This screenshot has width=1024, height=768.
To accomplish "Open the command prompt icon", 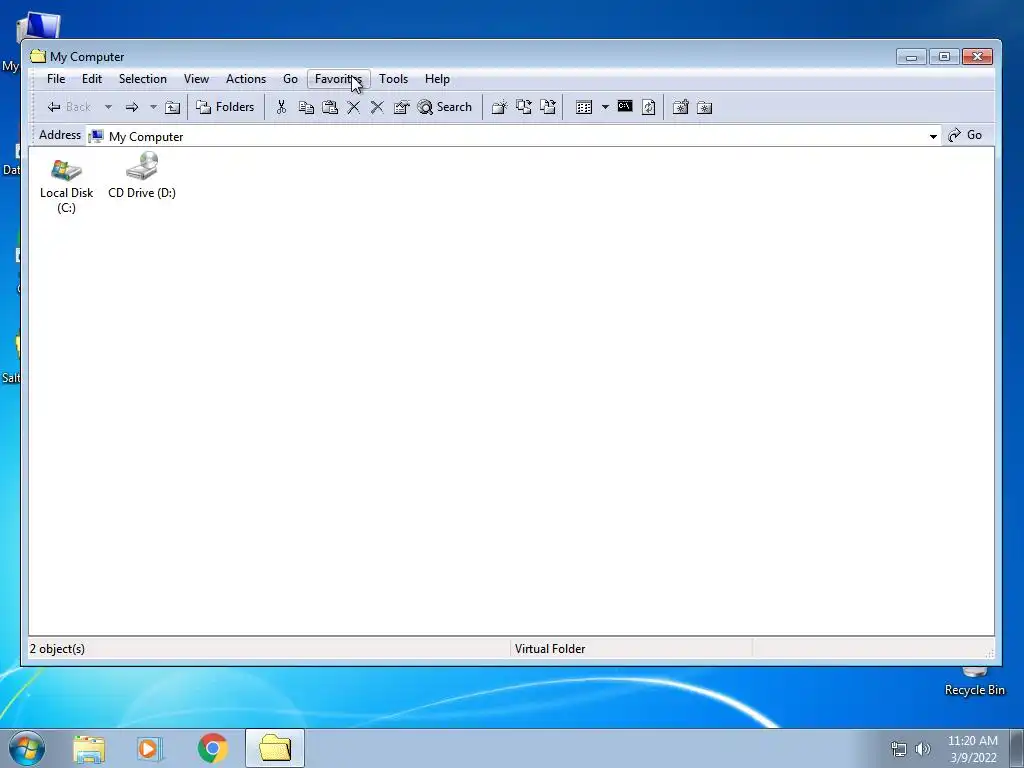I will (x=625, y=106).
